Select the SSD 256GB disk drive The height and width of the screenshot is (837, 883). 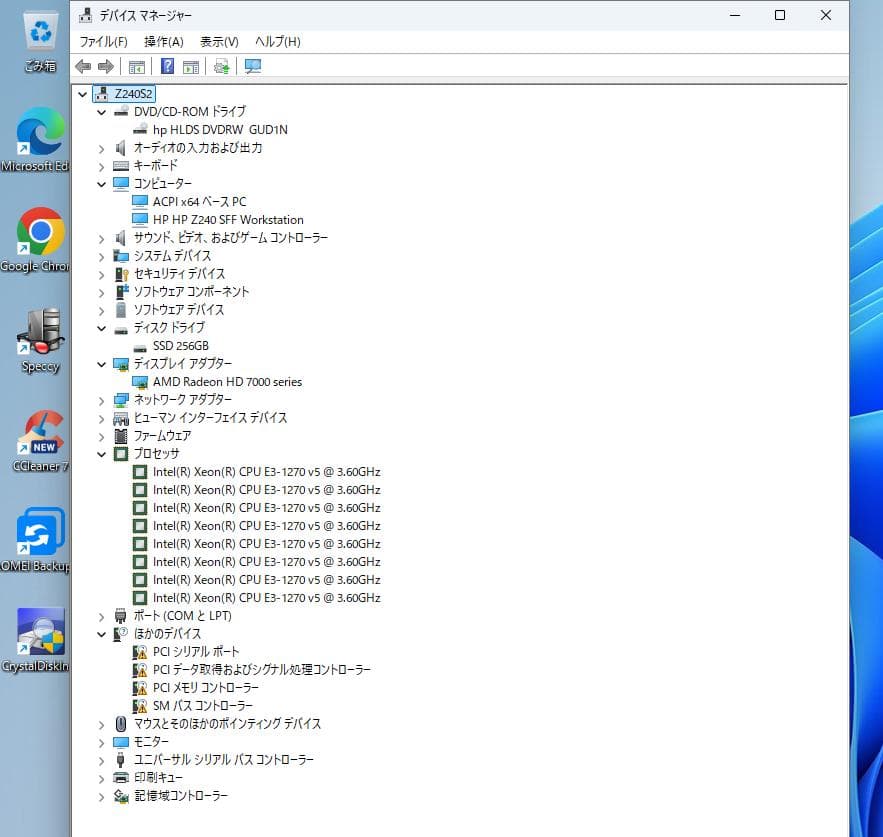180,346
